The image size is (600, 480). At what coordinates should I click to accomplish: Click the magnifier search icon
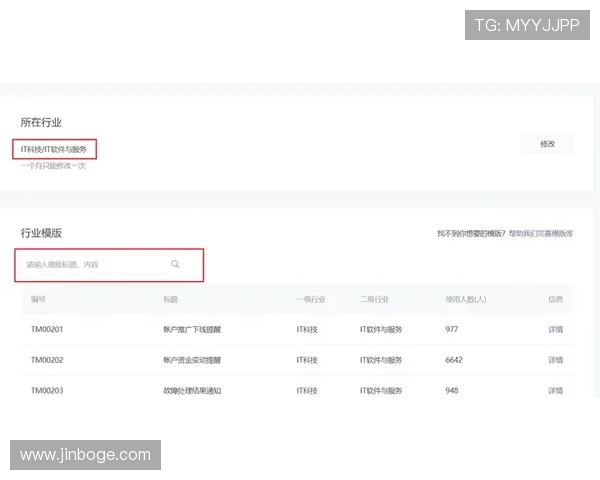click(175, 264)
